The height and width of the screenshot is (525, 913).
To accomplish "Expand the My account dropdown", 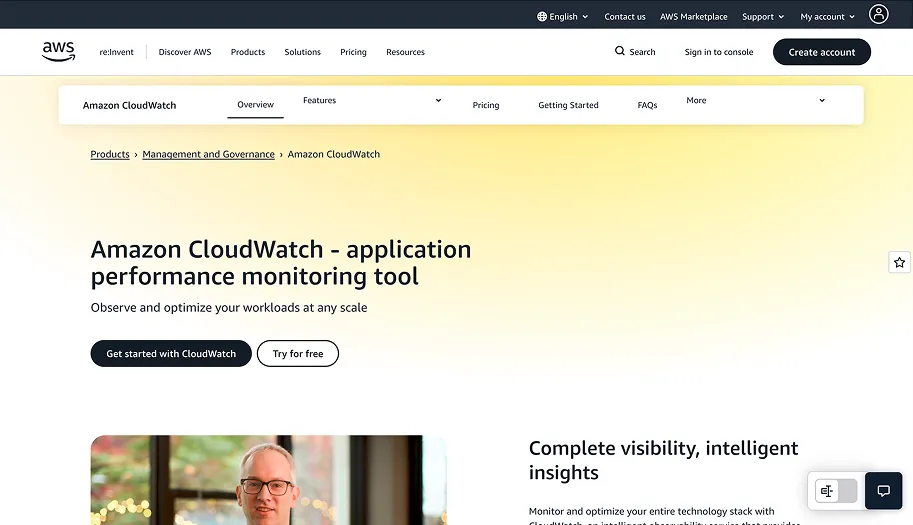I will [x=827, y=16].
